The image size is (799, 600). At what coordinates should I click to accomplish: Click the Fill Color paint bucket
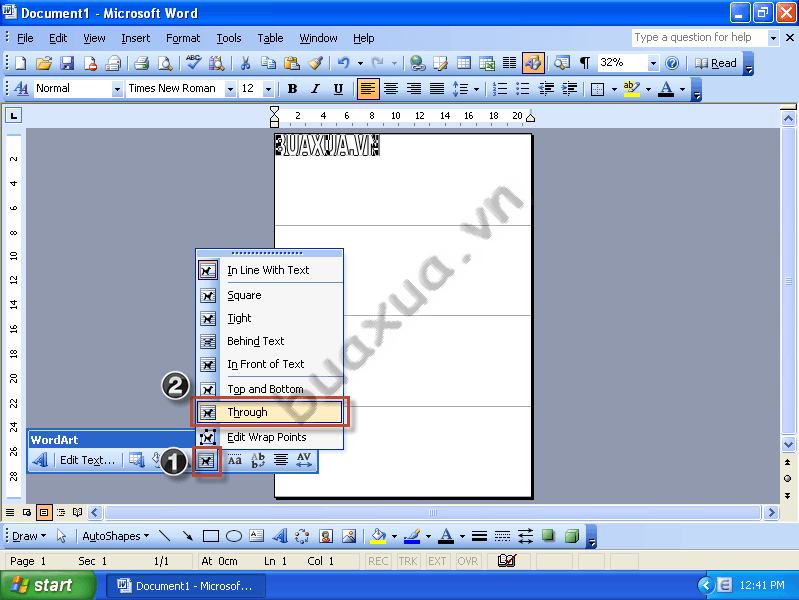pos(378,536)
